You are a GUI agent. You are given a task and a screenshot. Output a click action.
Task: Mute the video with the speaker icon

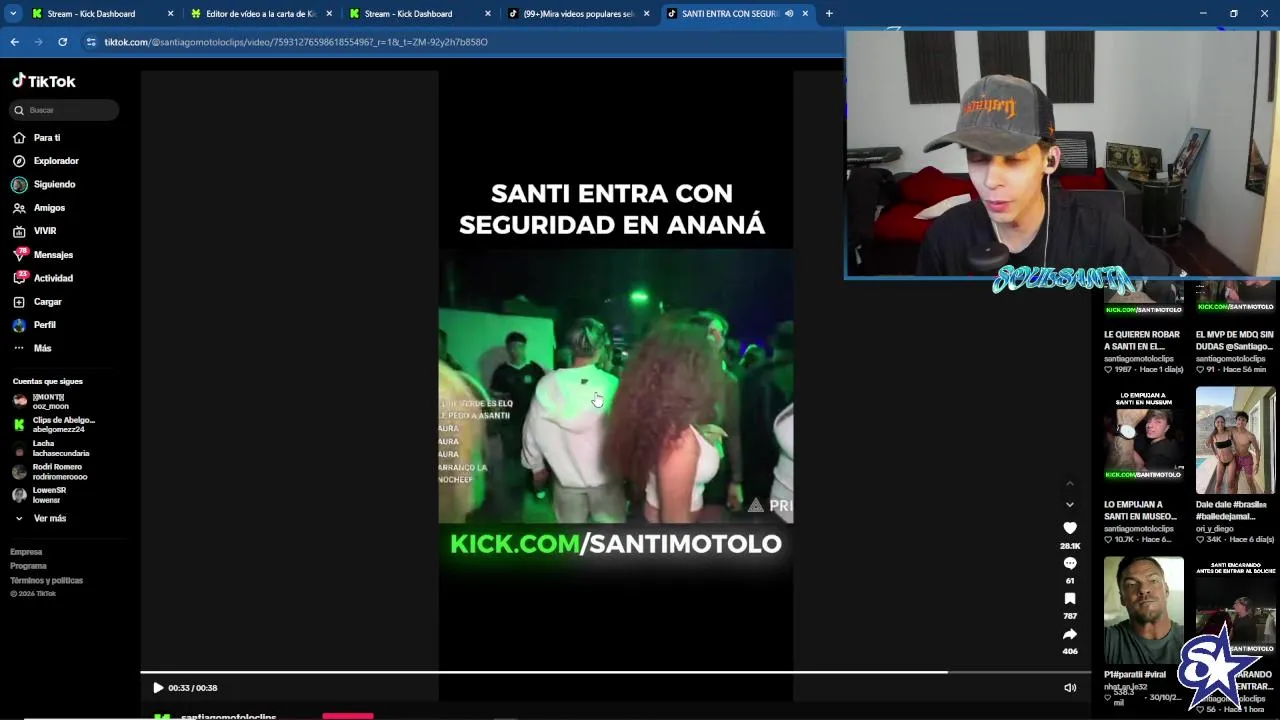pos(1070,688)
